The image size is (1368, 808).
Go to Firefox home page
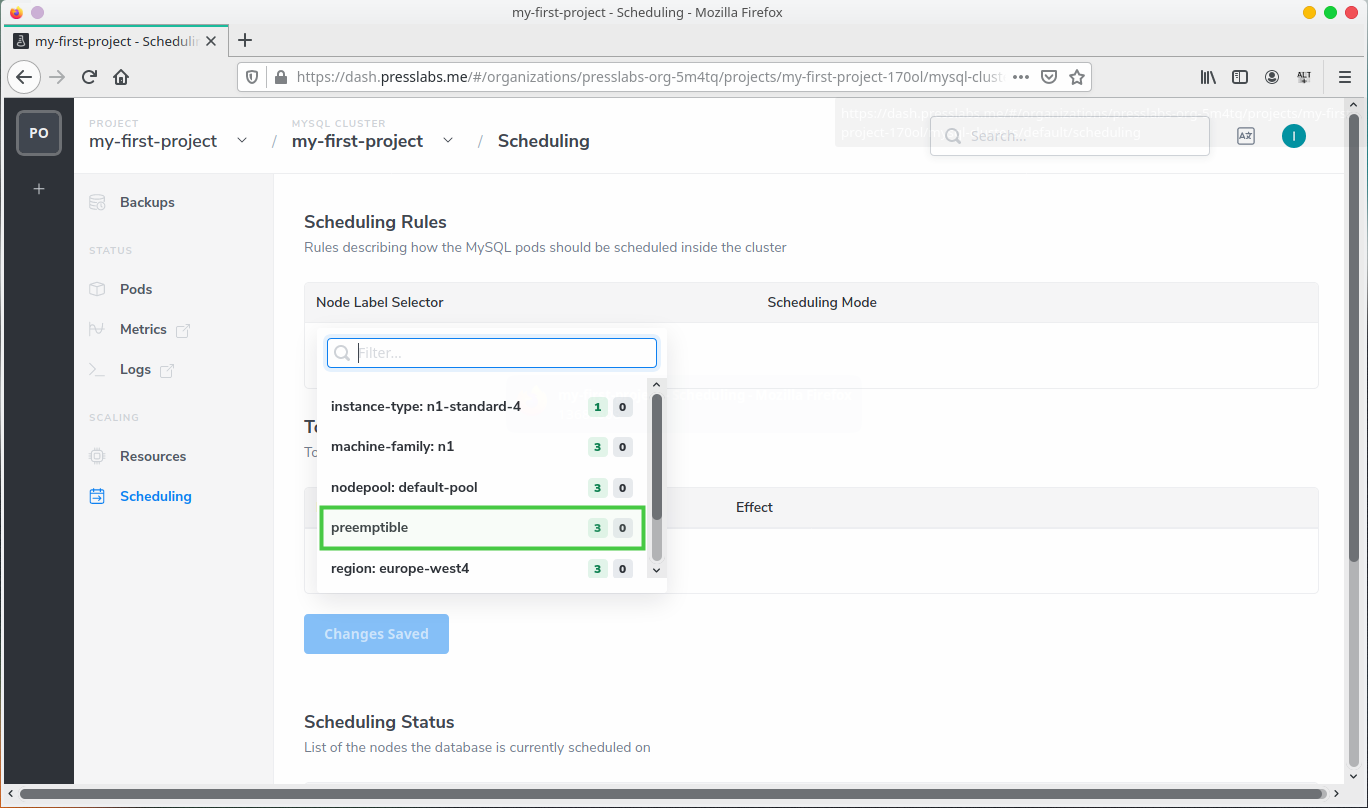click(121, 77)
